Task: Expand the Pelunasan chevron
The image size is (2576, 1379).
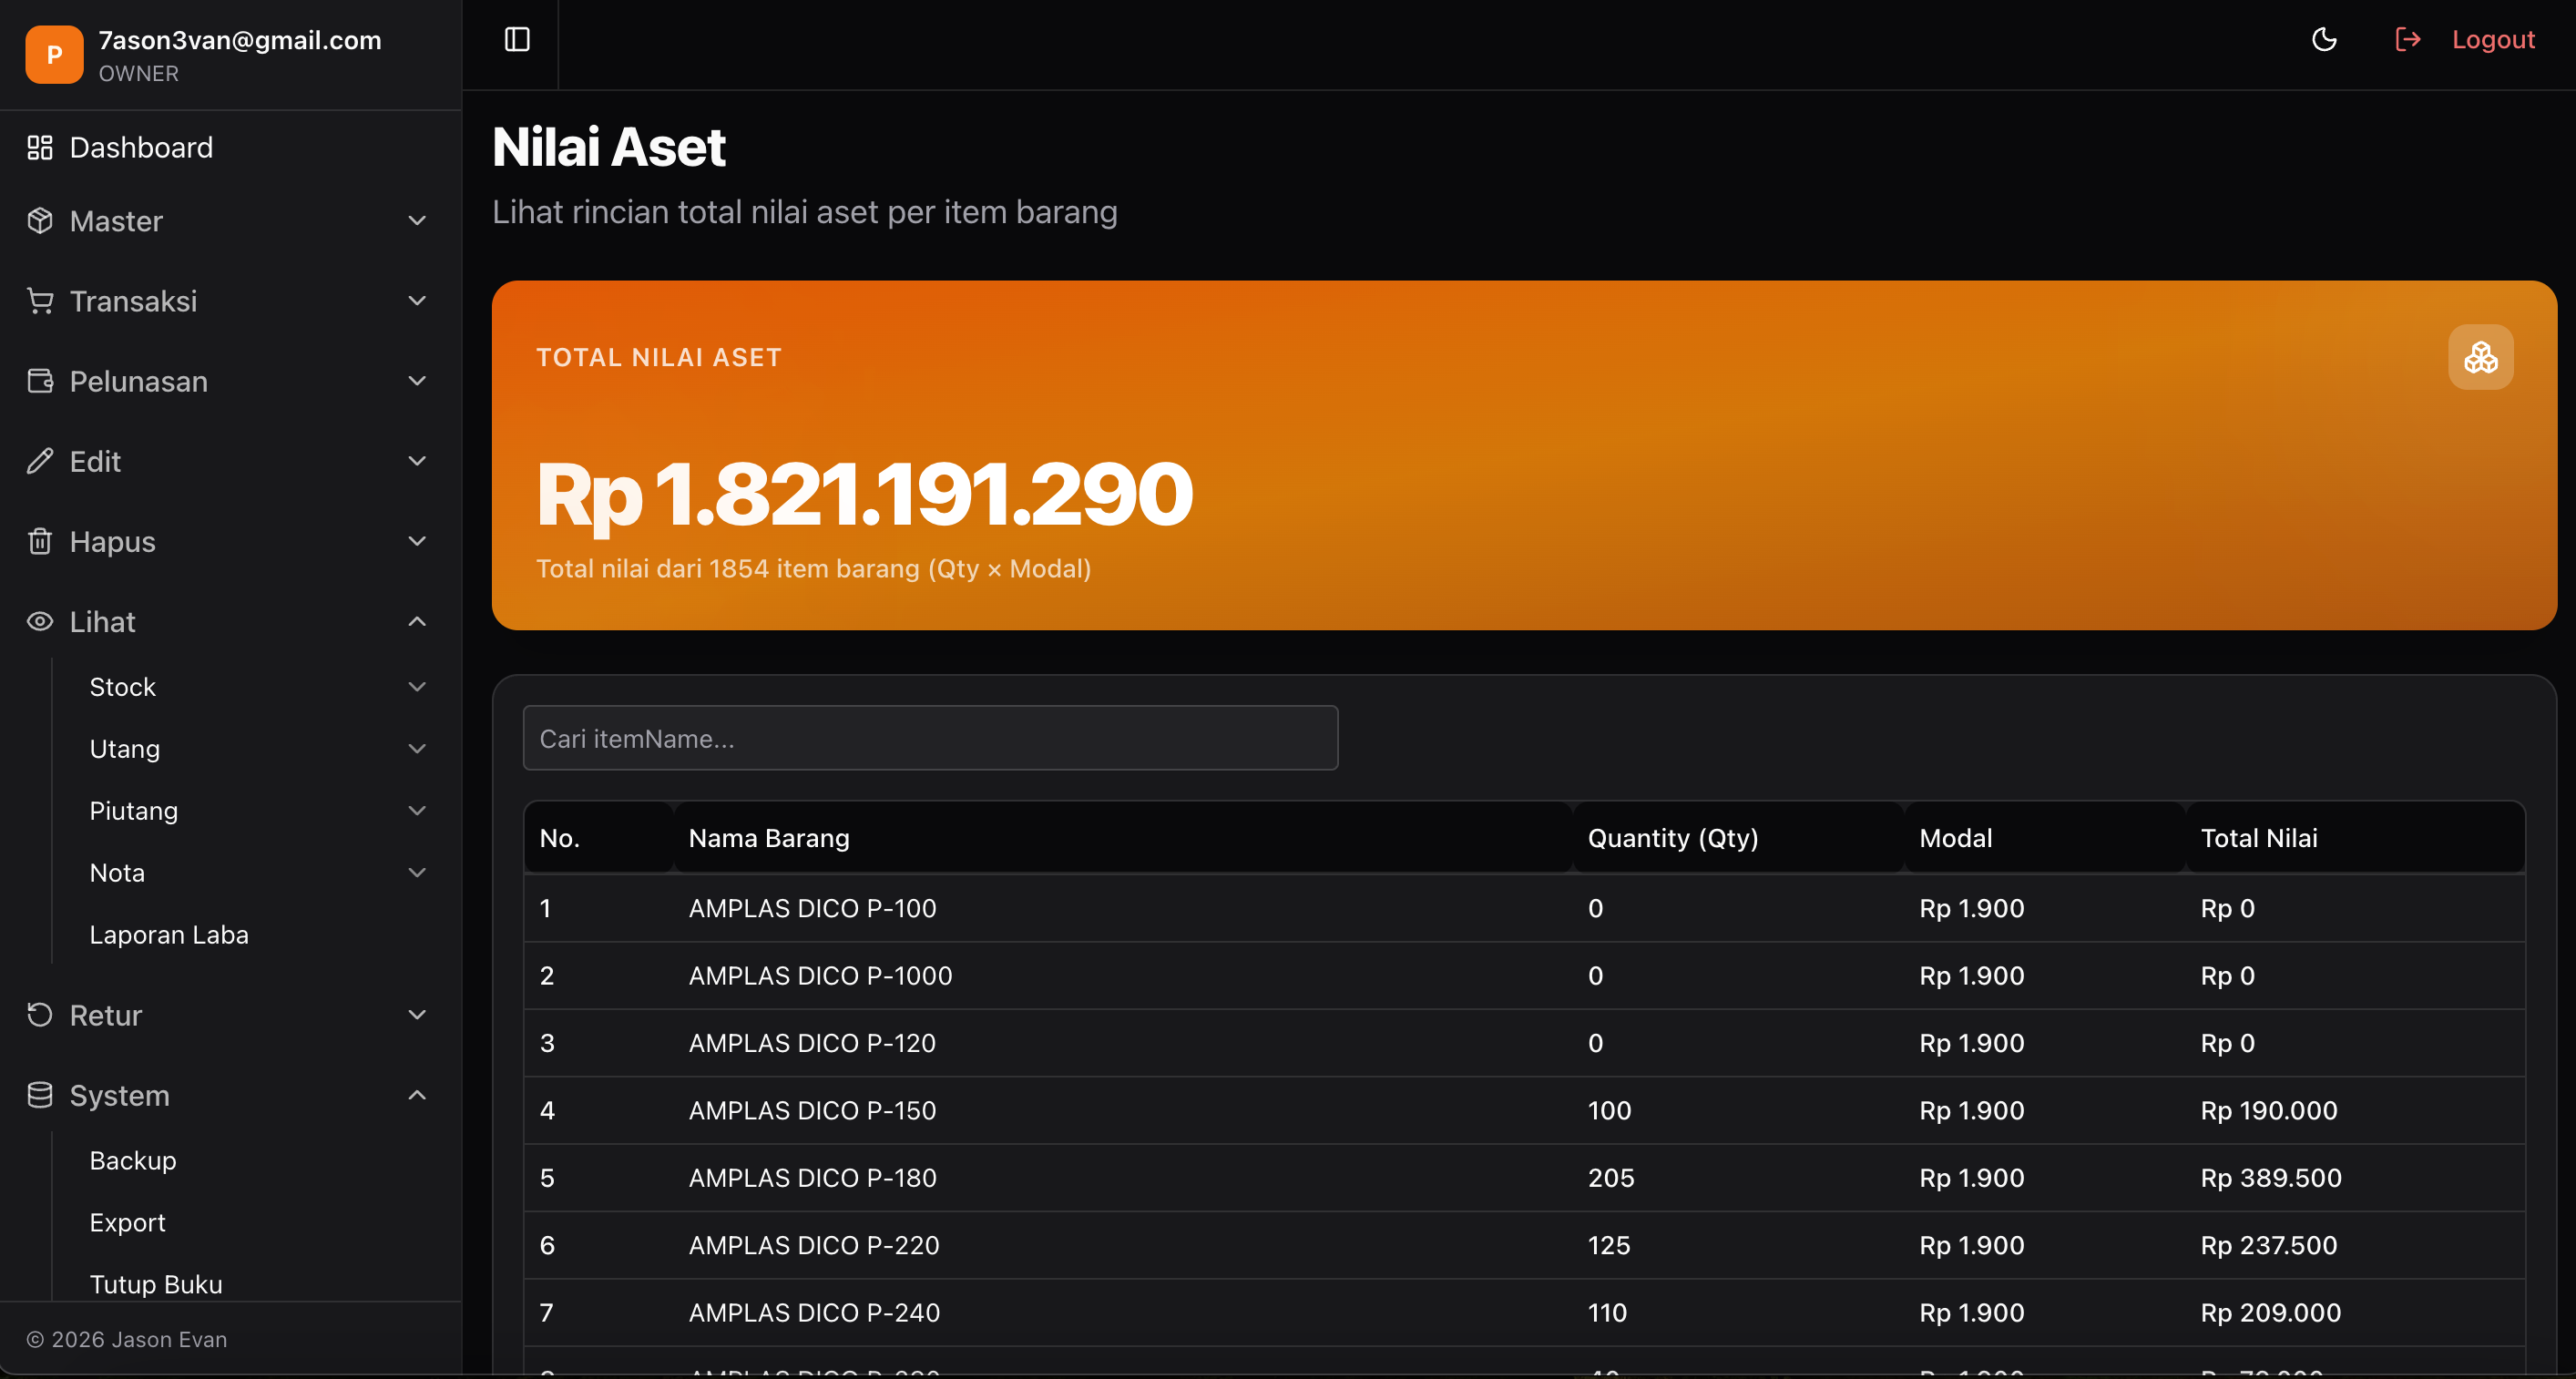Action: tap(417, 381)
